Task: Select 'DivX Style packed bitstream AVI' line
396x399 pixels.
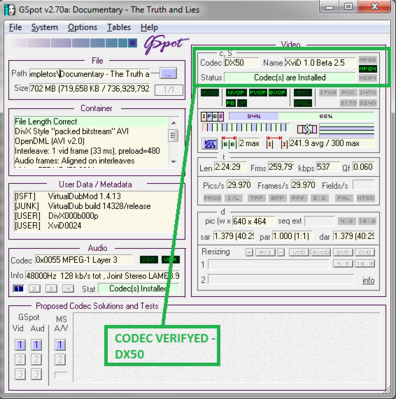Action: point(91,131)
